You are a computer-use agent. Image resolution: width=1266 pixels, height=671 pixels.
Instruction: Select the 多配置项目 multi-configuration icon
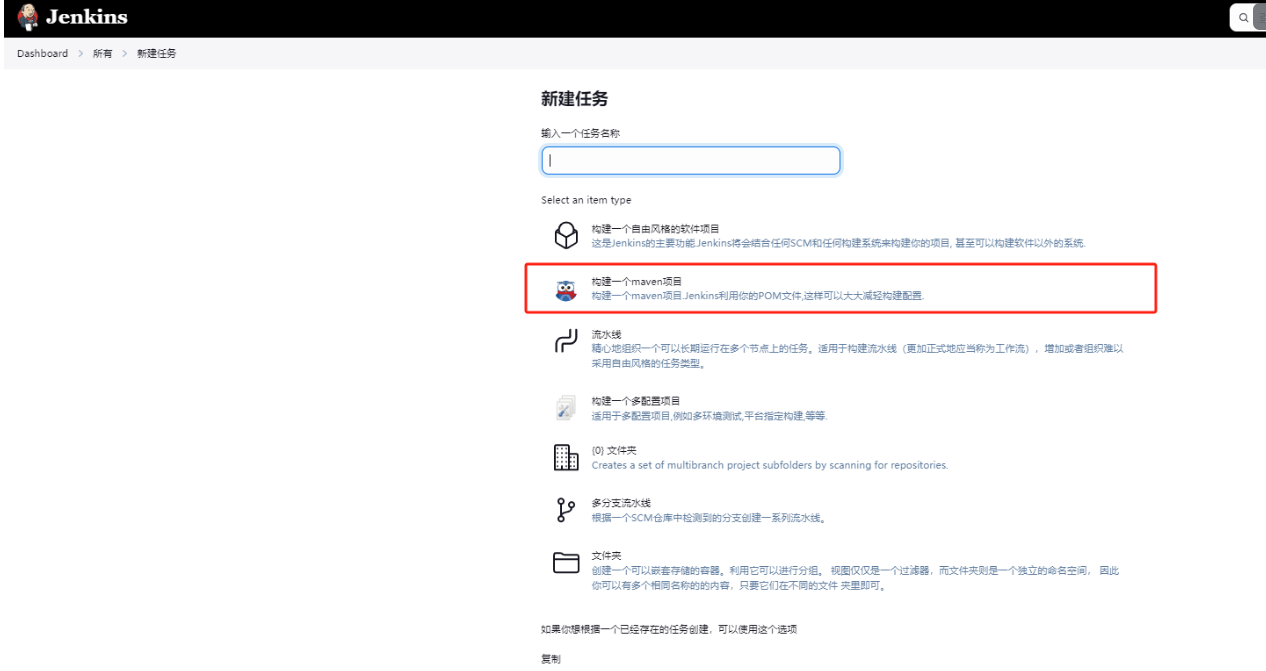click(x=566, y=408)
